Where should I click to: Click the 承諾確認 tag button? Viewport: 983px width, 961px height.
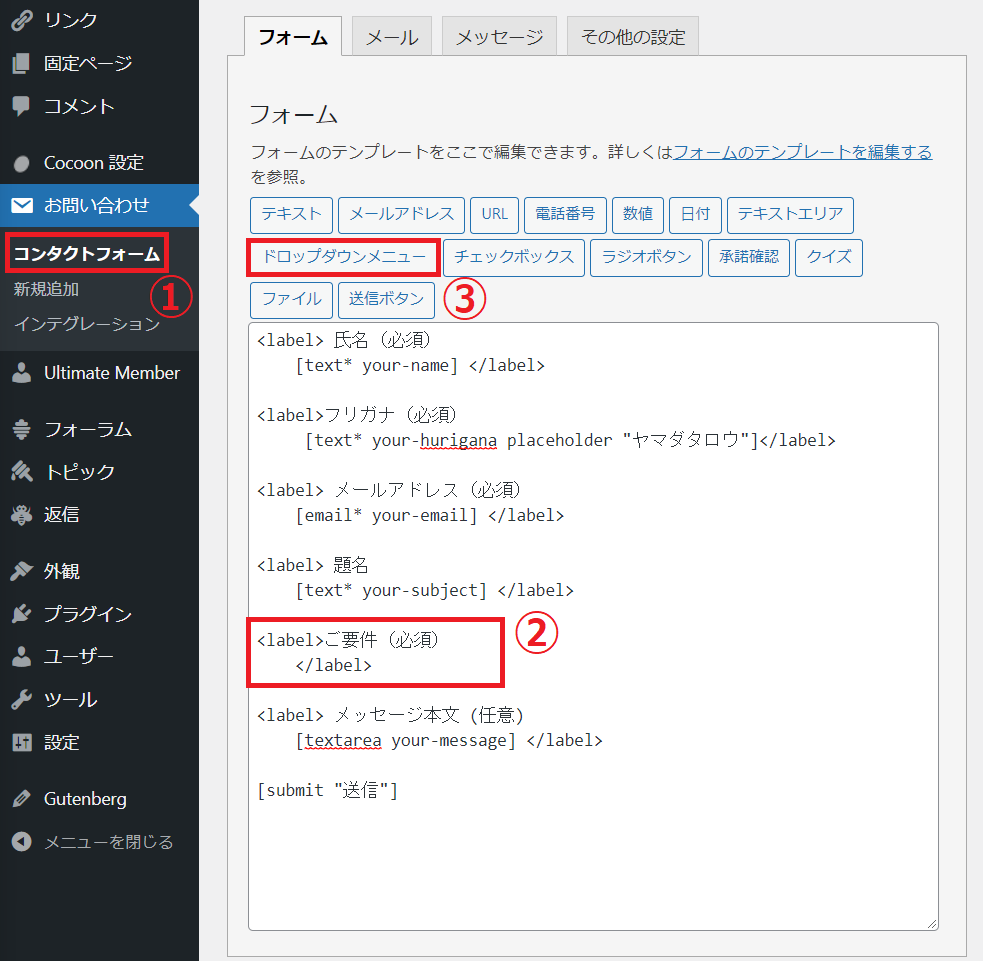click(x=749, y=257)
